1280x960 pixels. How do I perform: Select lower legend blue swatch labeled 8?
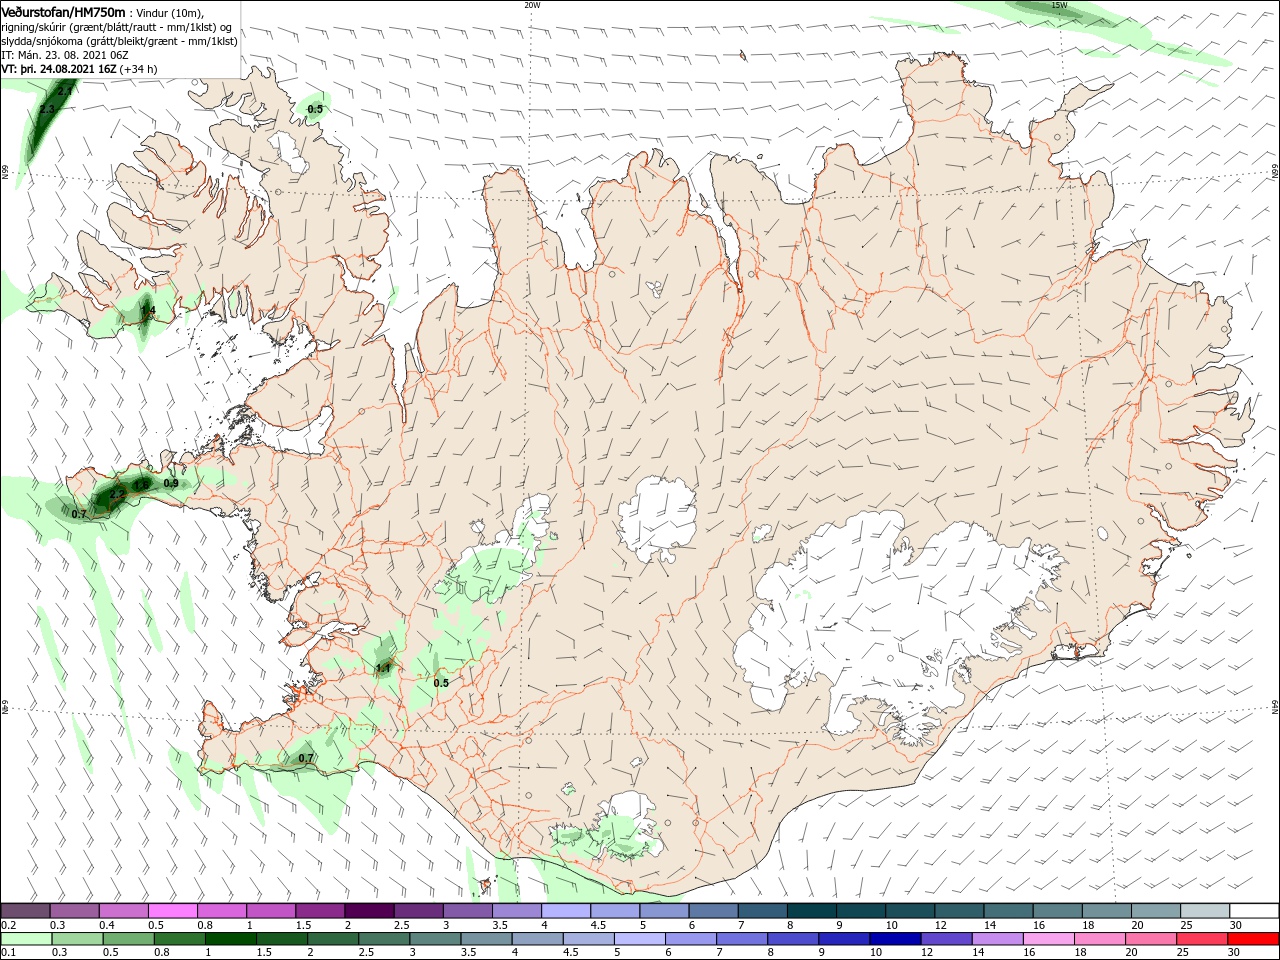pyautogui.click(x=793, y=939)
